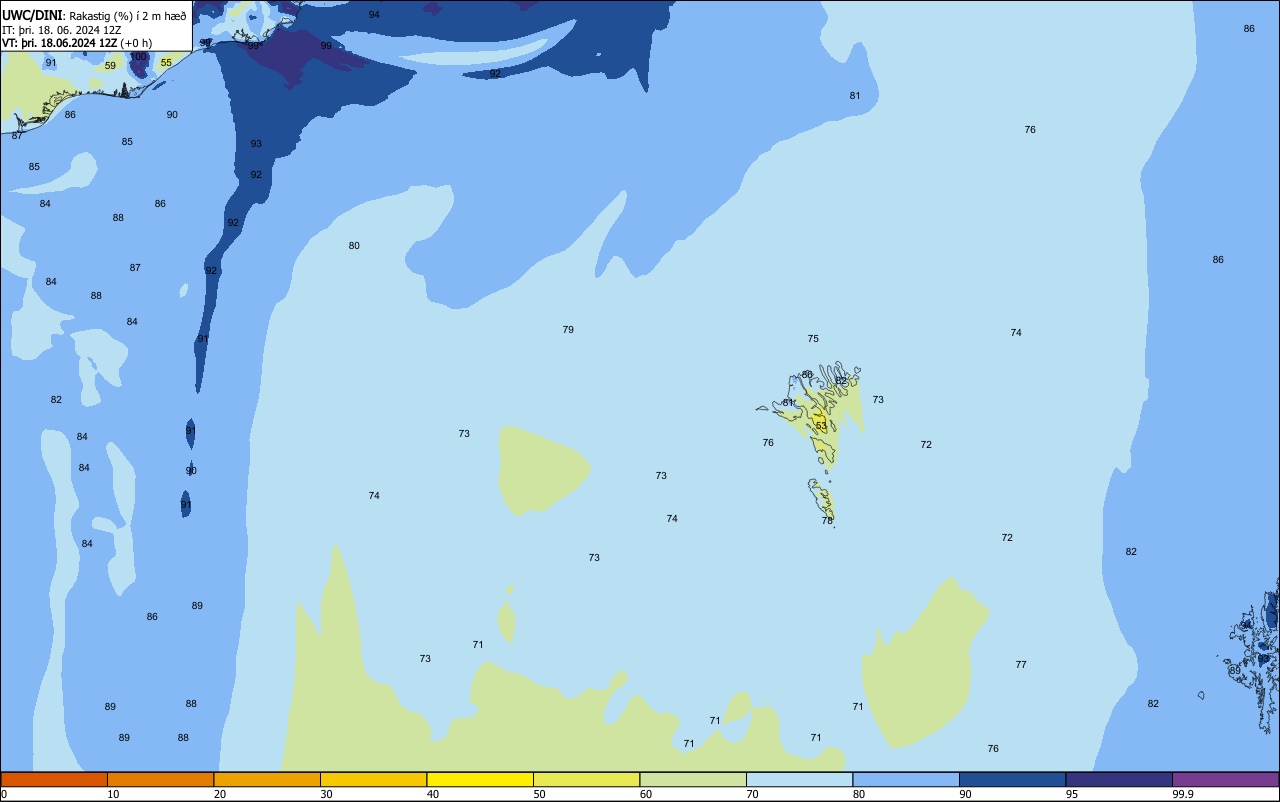Click the IT initial-time line in header
Viewport: 1280px width, 802px height.
point(62,29)
